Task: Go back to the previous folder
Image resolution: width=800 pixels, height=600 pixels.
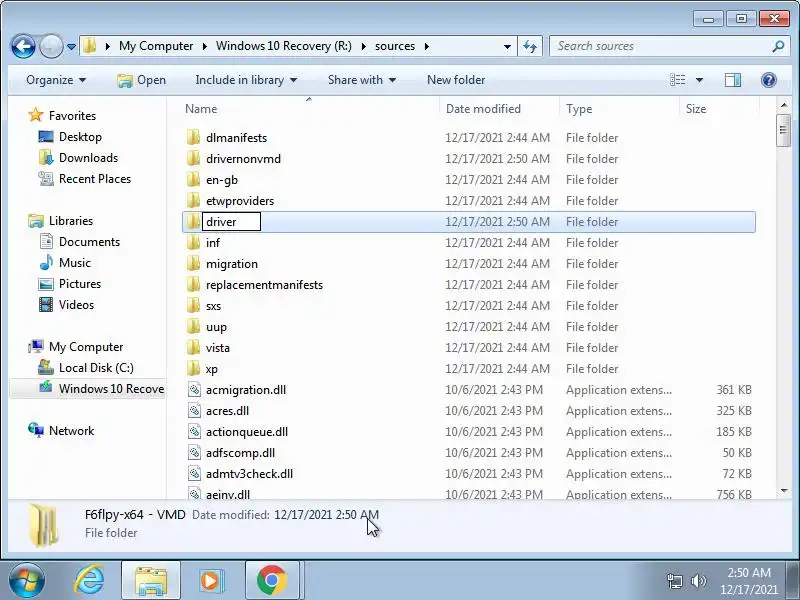Action: pyautogui.click(x=23, y=46)
